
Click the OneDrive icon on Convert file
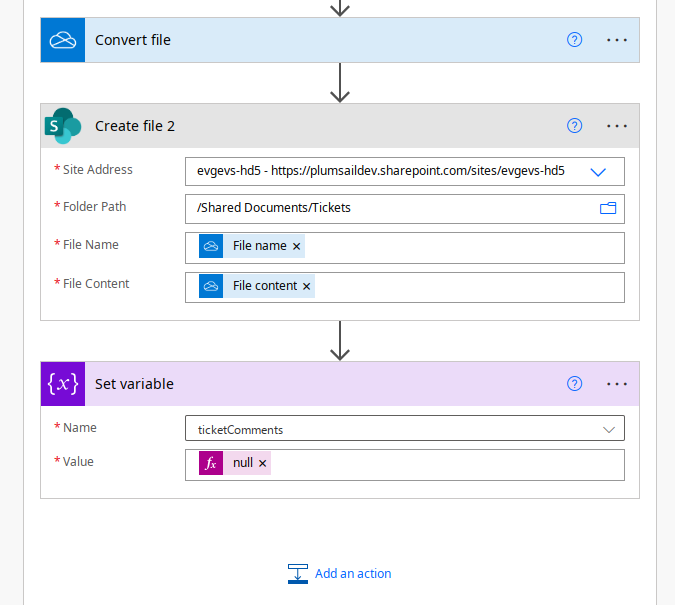(63, 40)
